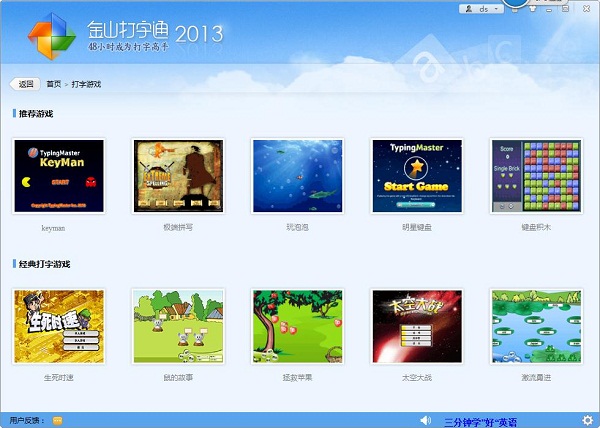Open settings via the bottom-right gear icon
Screen dimensions: 600x428
587,420
